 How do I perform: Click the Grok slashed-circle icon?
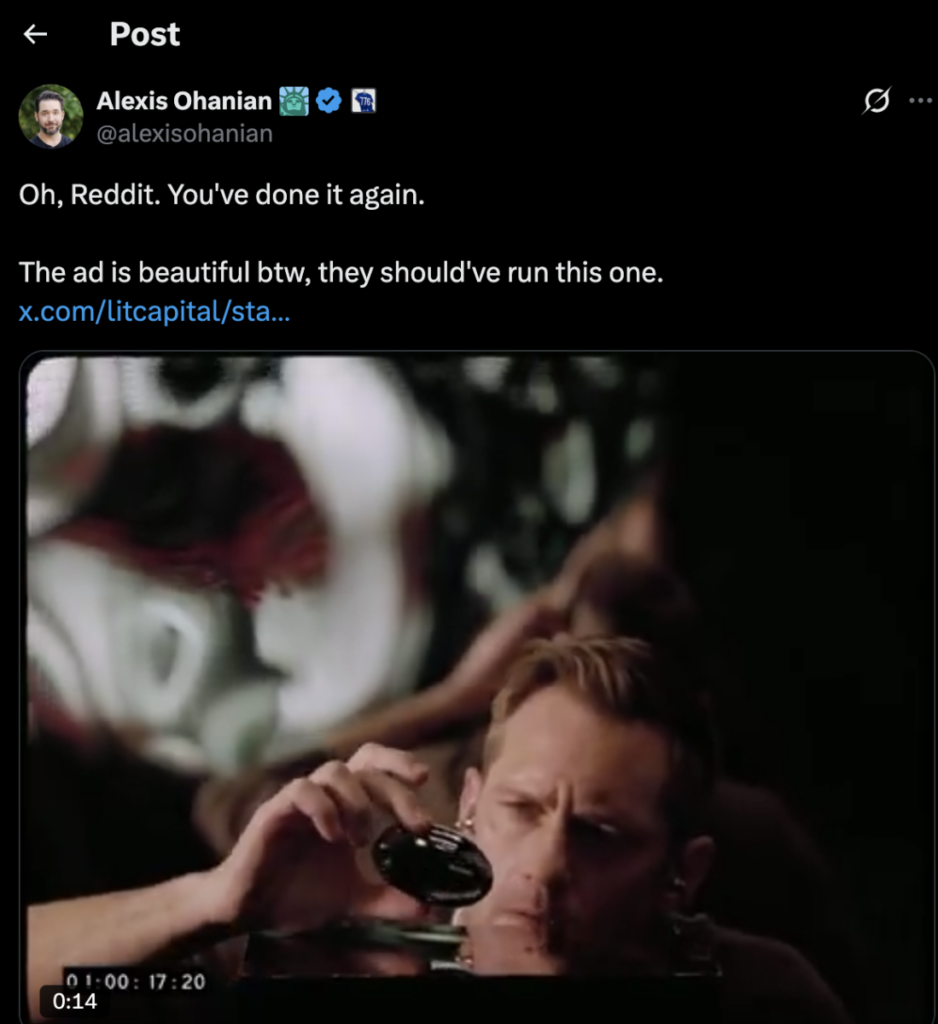pyautogui.click(x=876, y=100)
